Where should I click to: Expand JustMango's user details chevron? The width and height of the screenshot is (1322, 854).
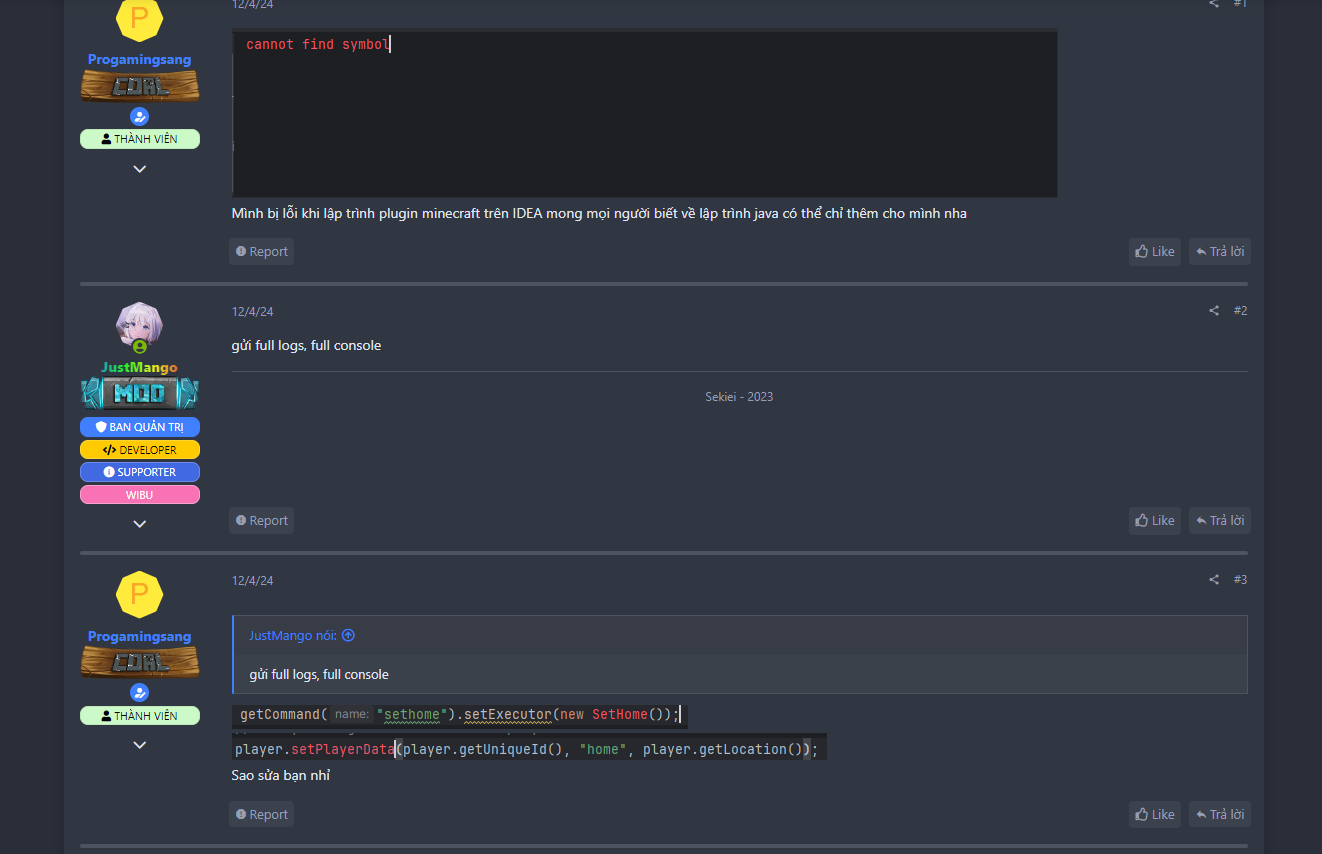pos(140,523)
